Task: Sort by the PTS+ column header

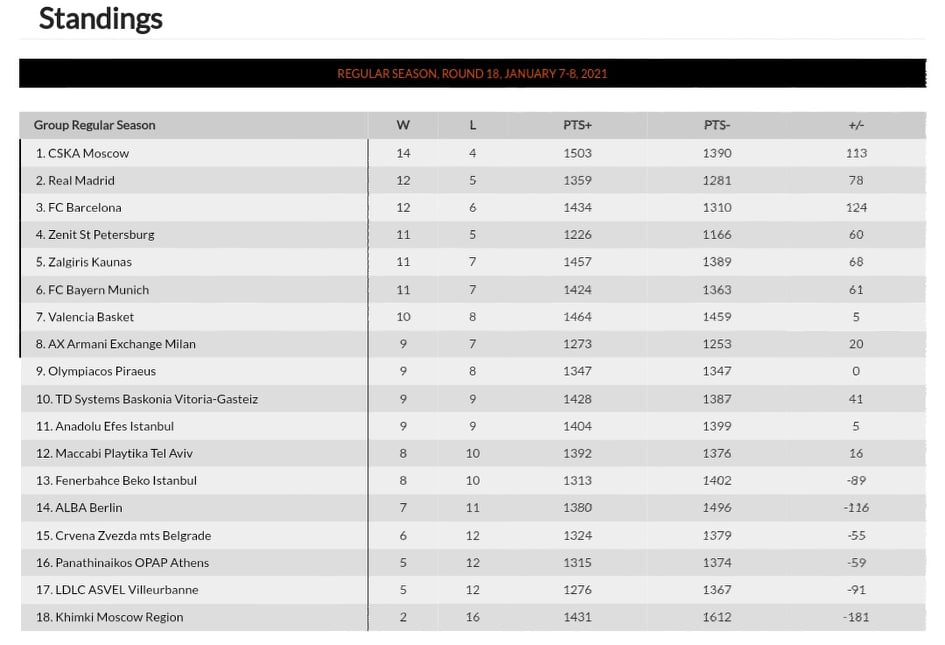Action: [x=577, y=125]
